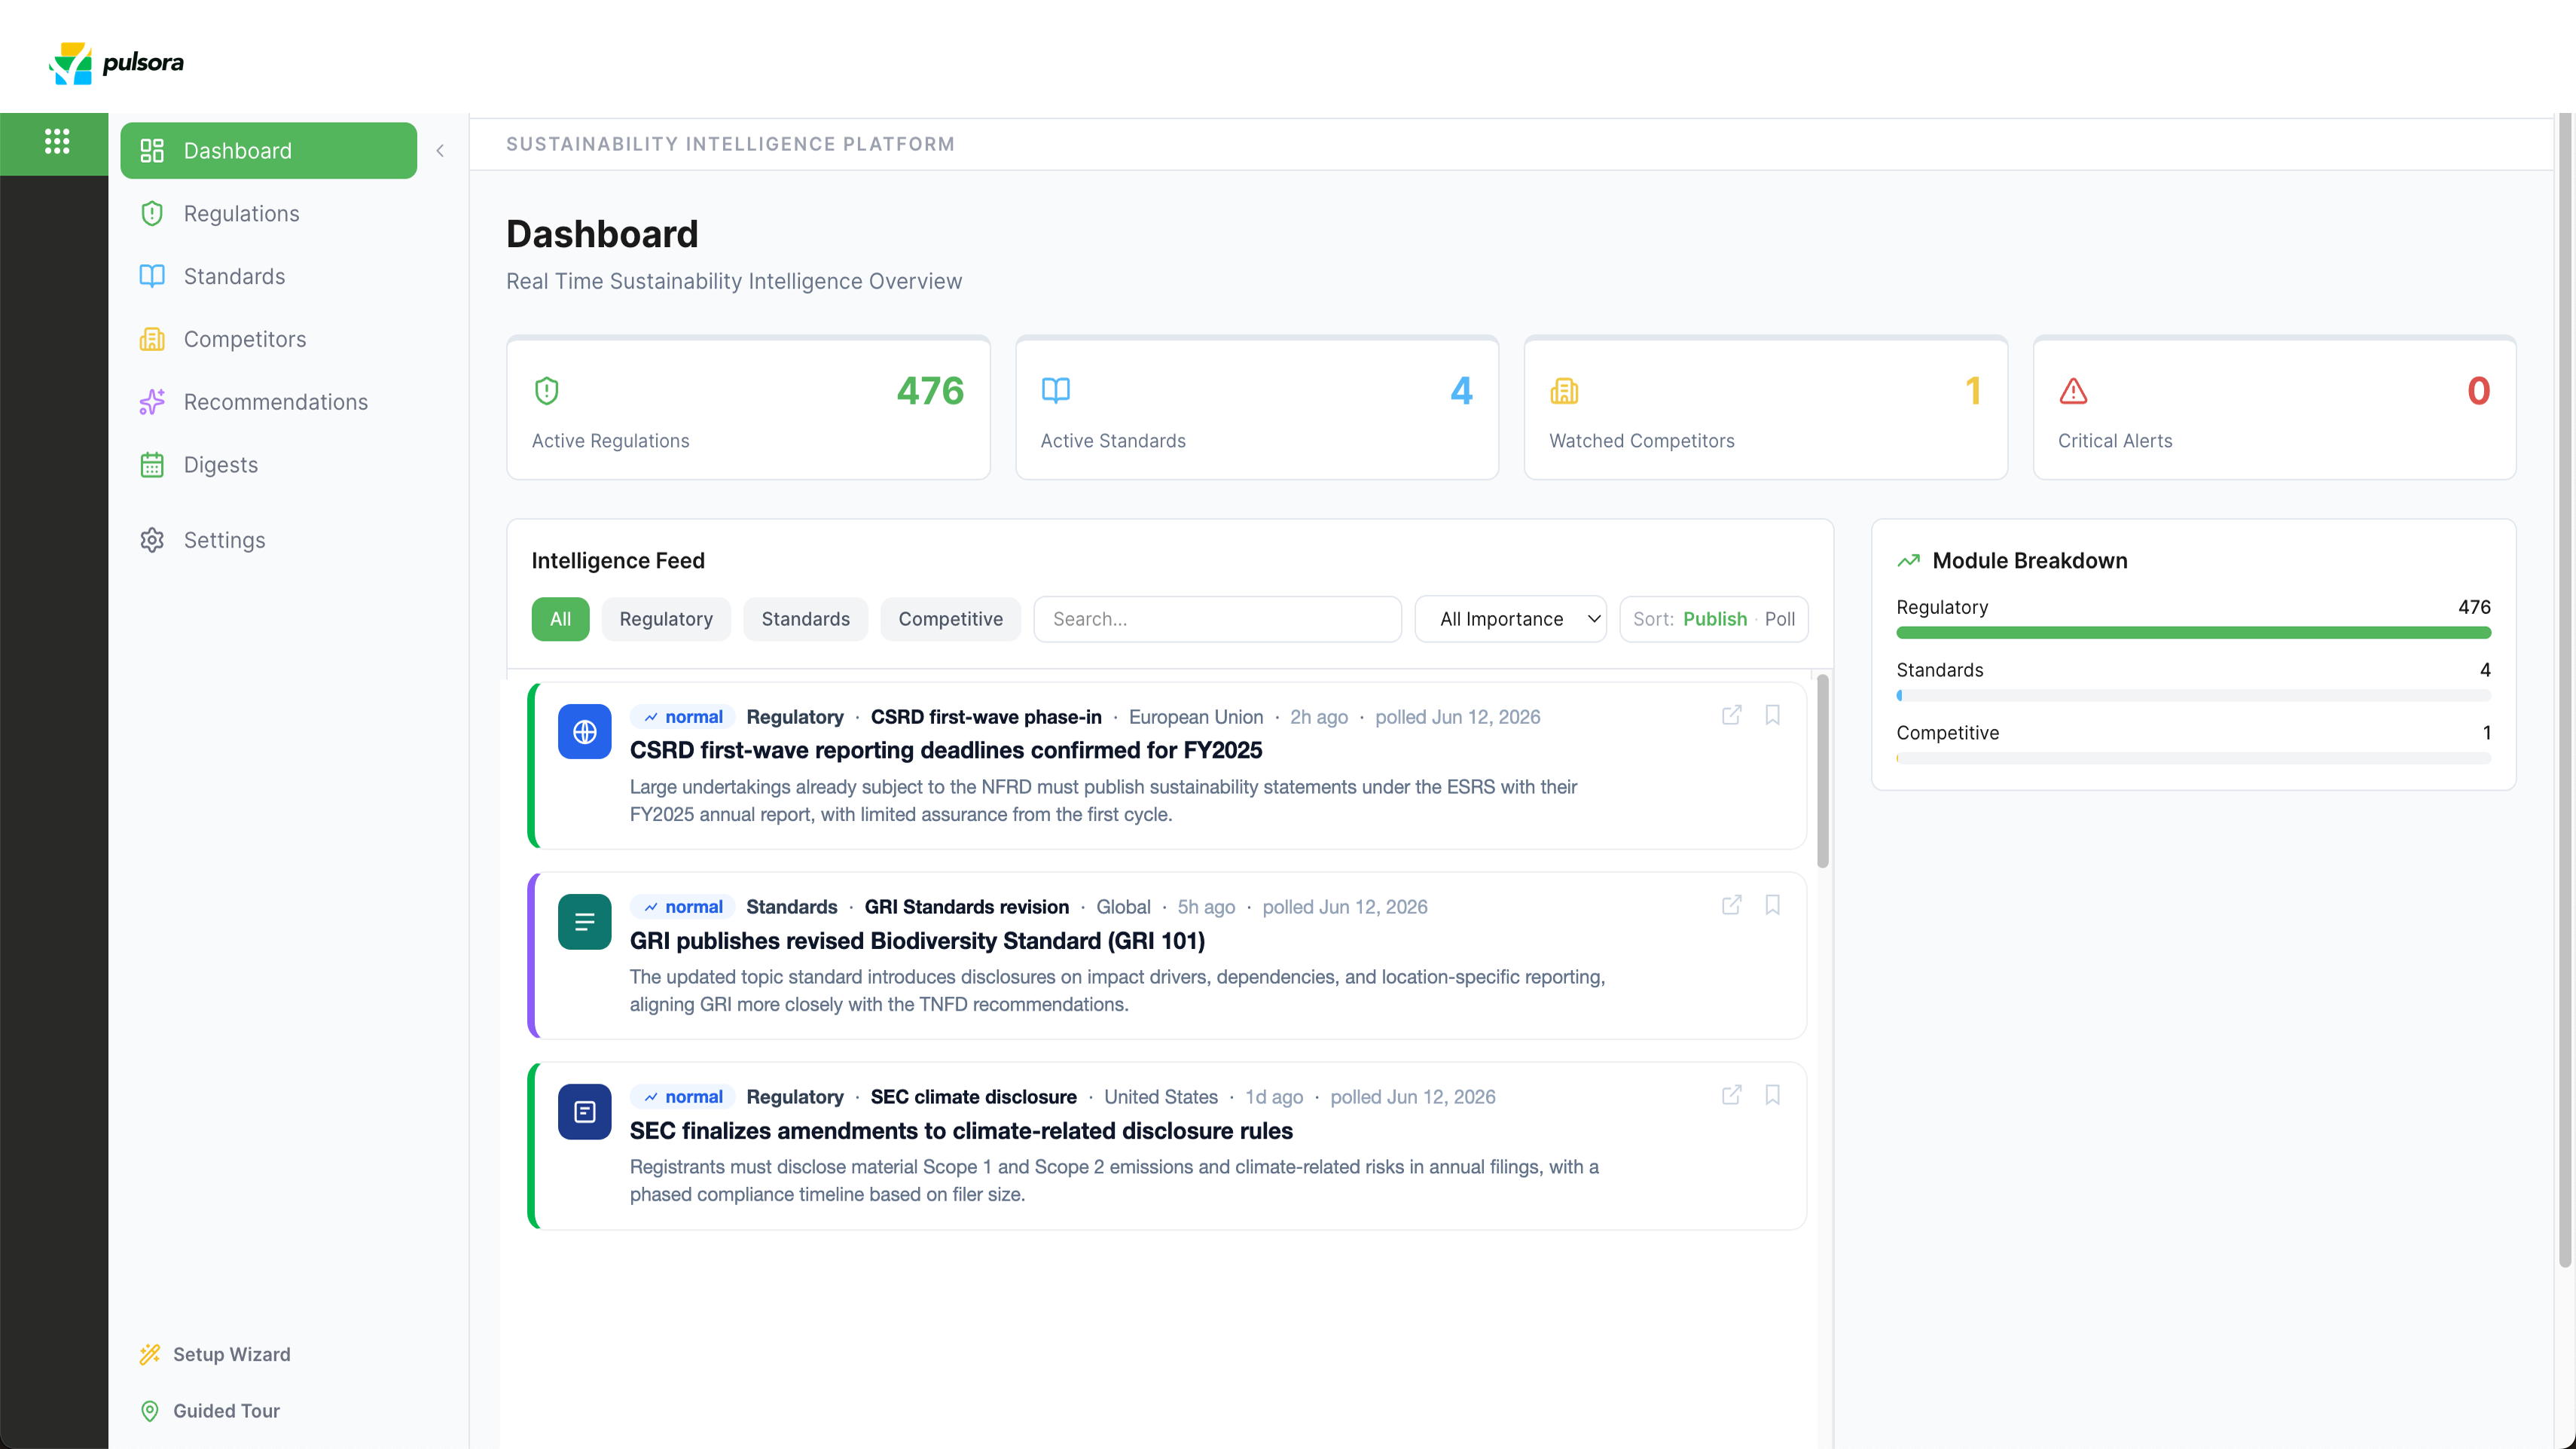Filter feed by Competitive

pos(950,619)
